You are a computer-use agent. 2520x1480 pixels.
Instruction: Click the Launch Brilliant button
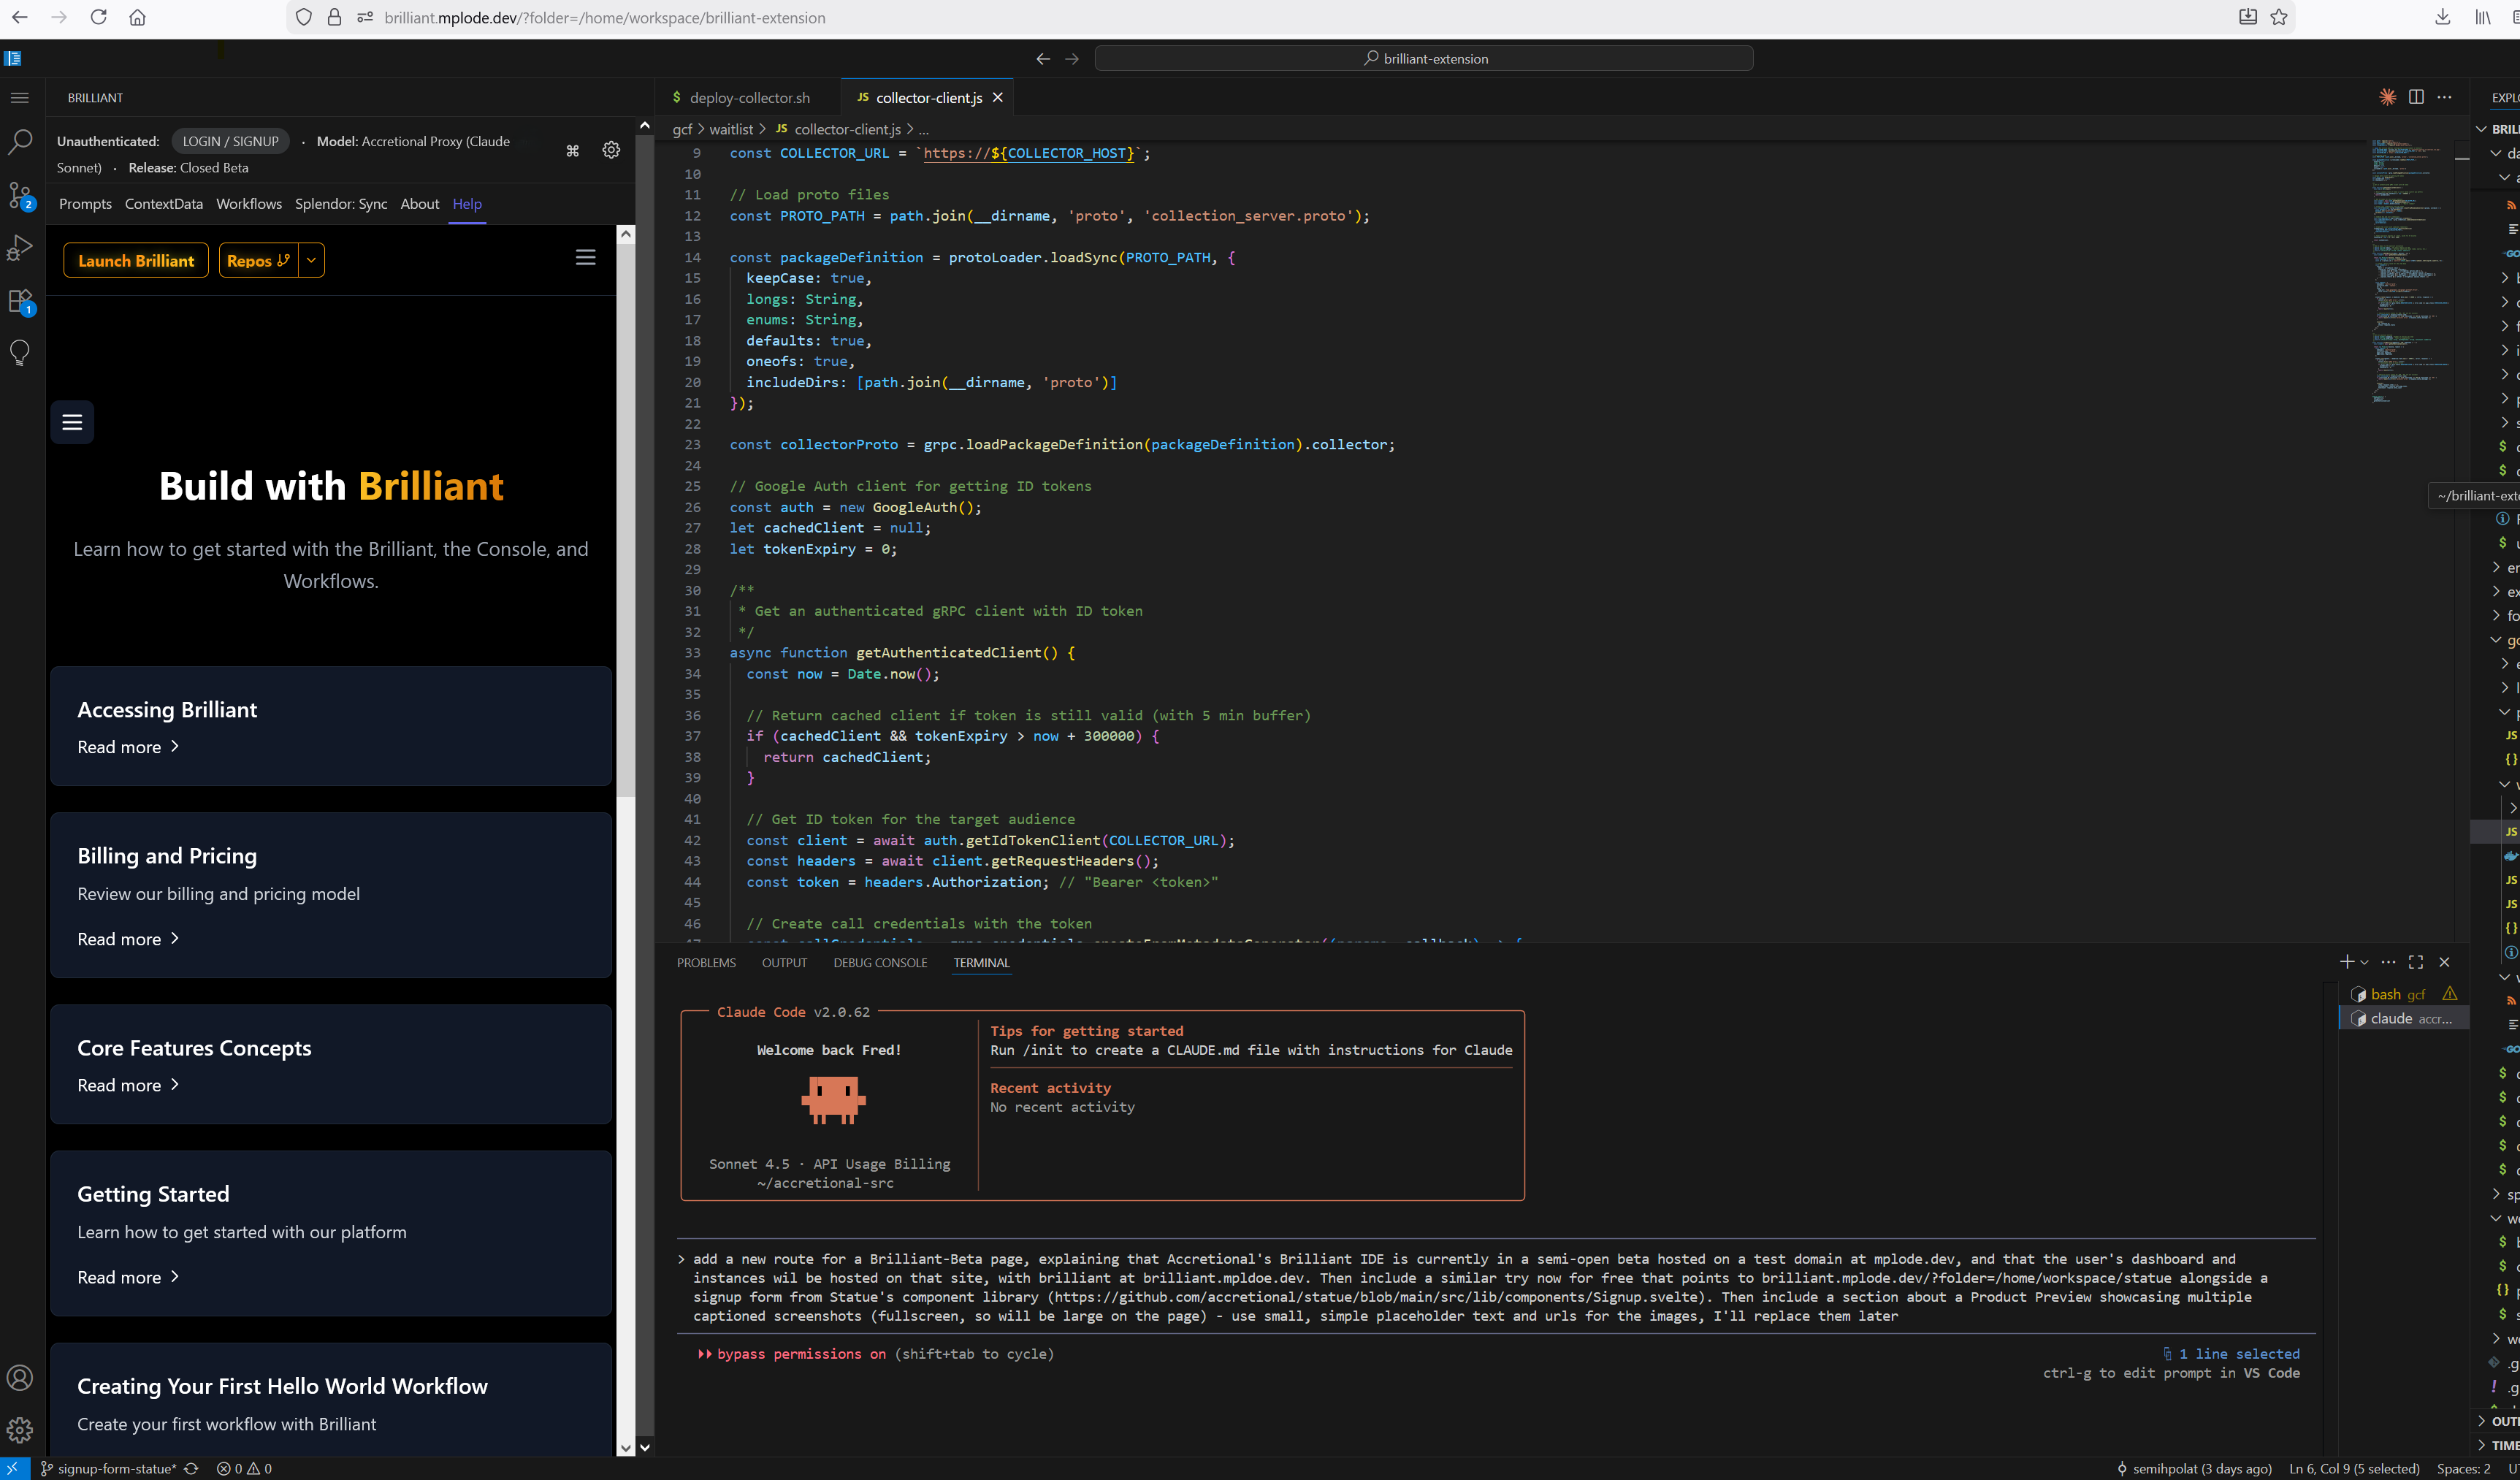[x=135, y=260]
